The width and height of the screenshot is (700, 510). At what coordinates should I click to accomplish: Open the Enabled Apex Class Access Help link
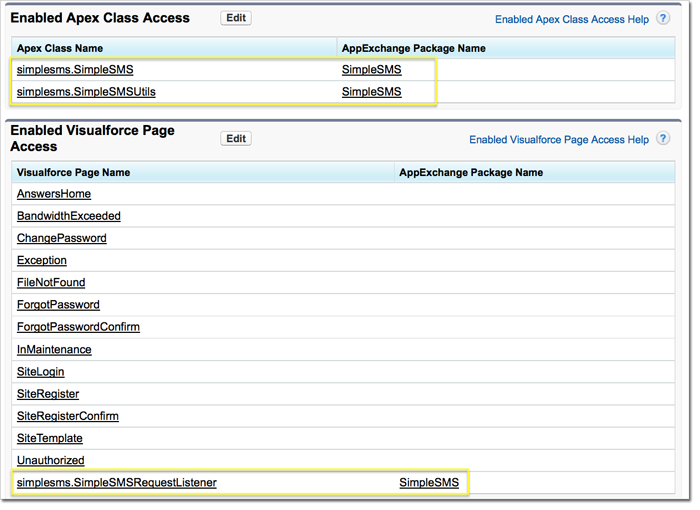tap(572, 20)
